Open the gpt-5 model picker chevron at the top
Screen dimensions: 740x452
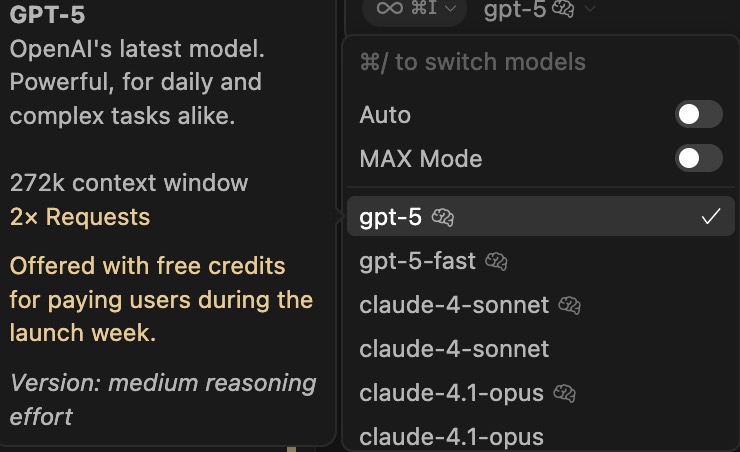[590, 8]
